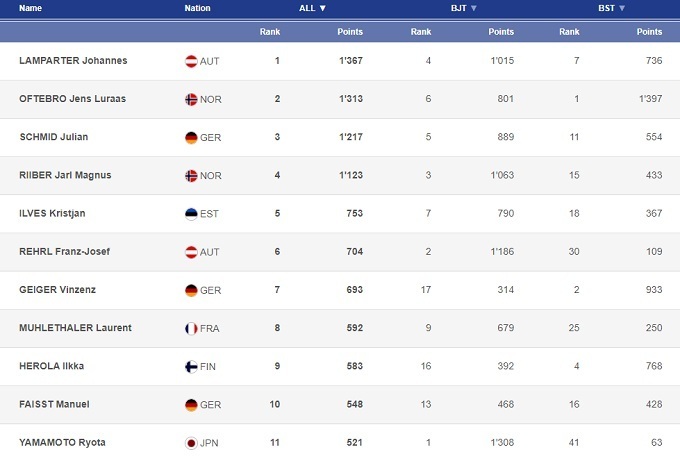This screenshot has height=461, width=680.
Task: Click the French flag beside Muhlethaler
Action: 191,328
